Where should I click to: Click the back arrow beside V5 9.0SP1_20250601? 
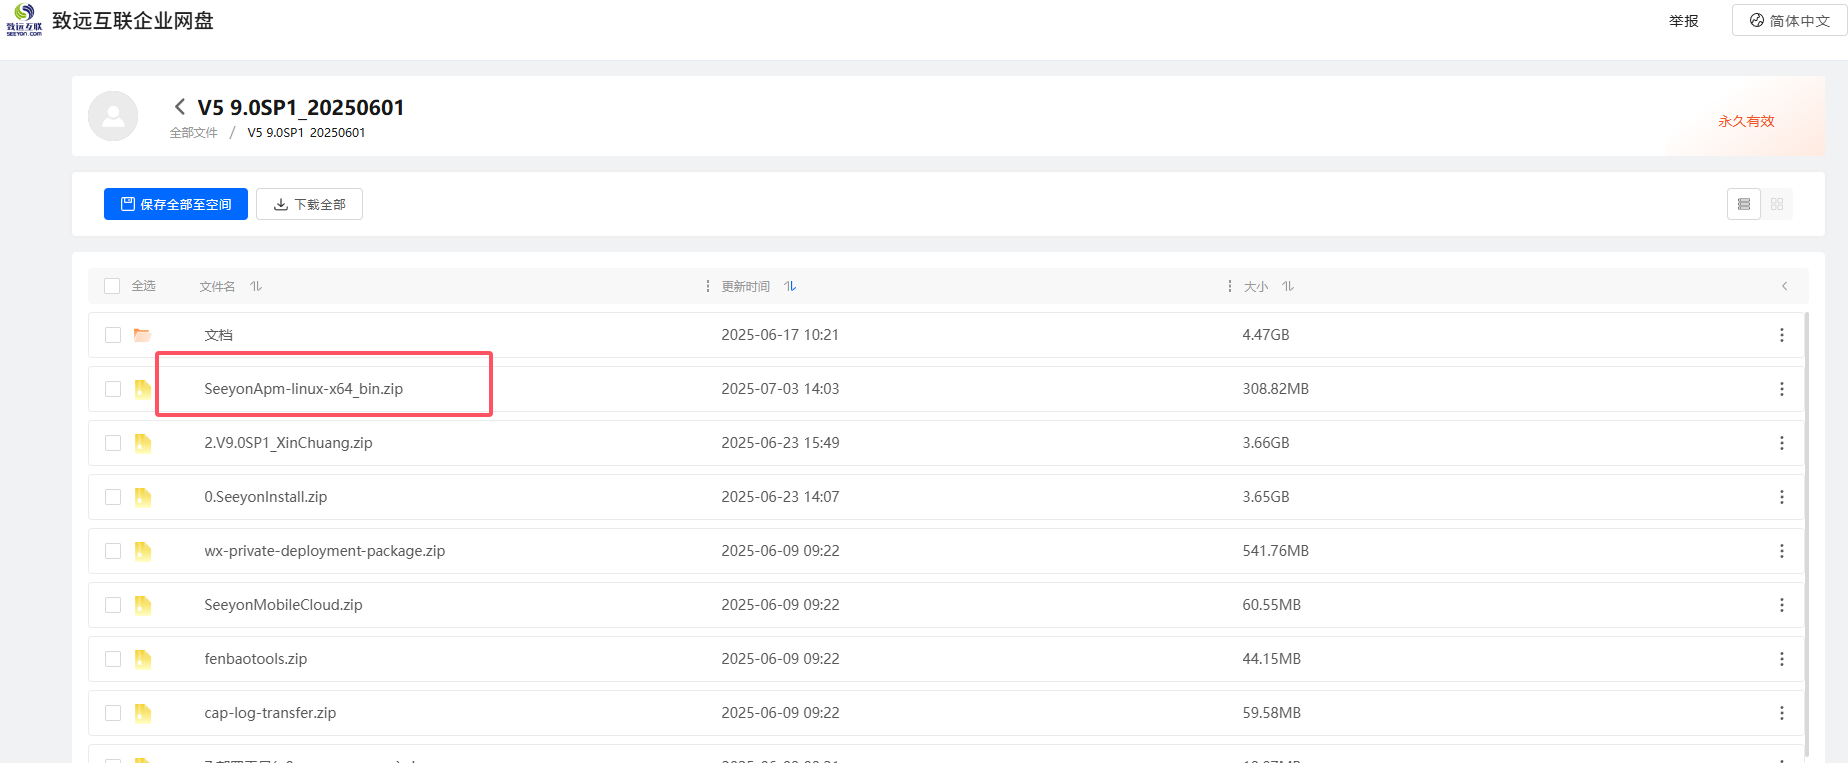point(180,107)
